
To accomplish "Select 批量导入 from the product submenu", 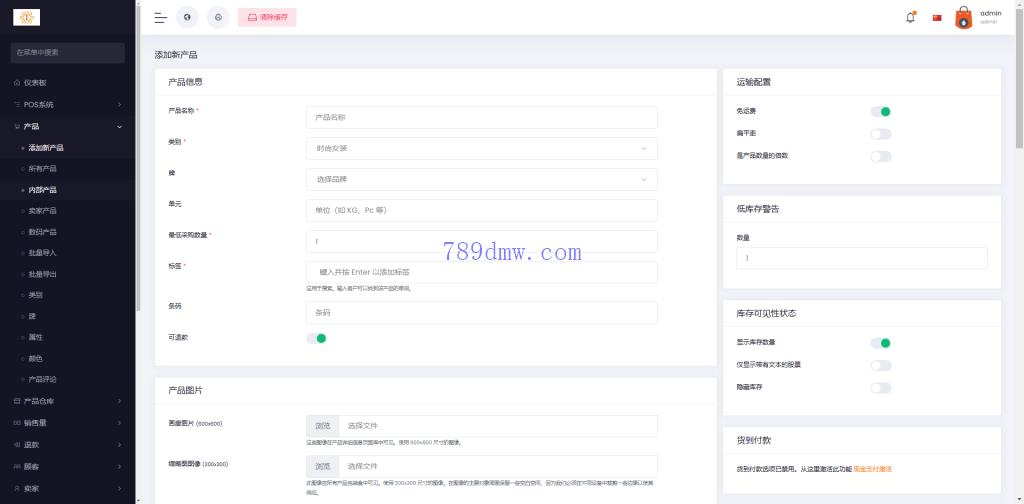I will click(43, 253).
